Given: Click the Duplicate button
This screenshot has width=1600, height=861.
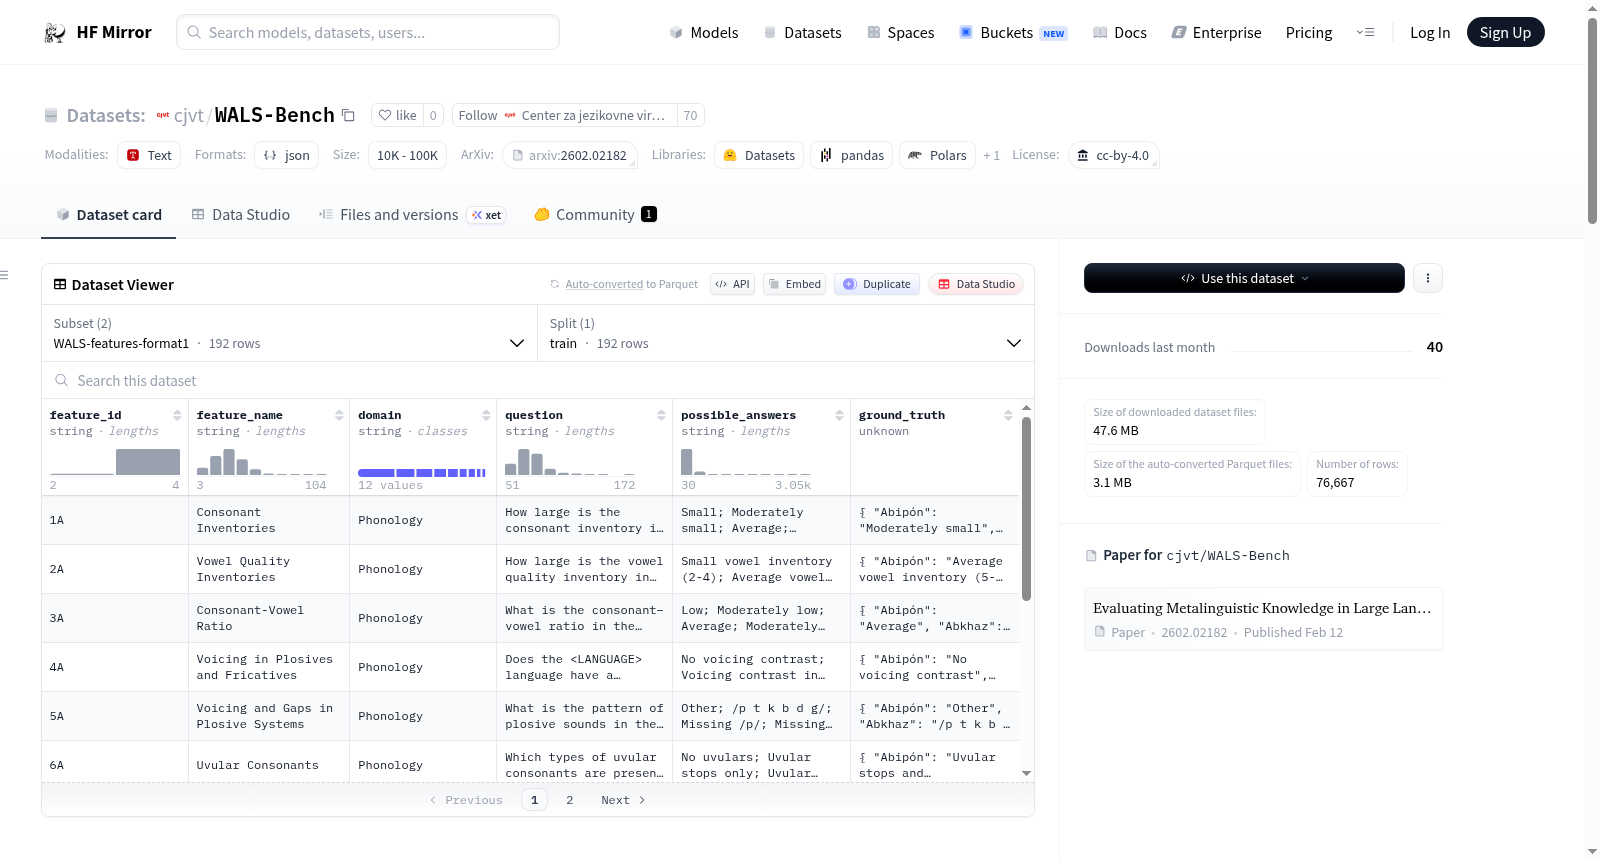Looking at the screenshot, I should [877, 284].
